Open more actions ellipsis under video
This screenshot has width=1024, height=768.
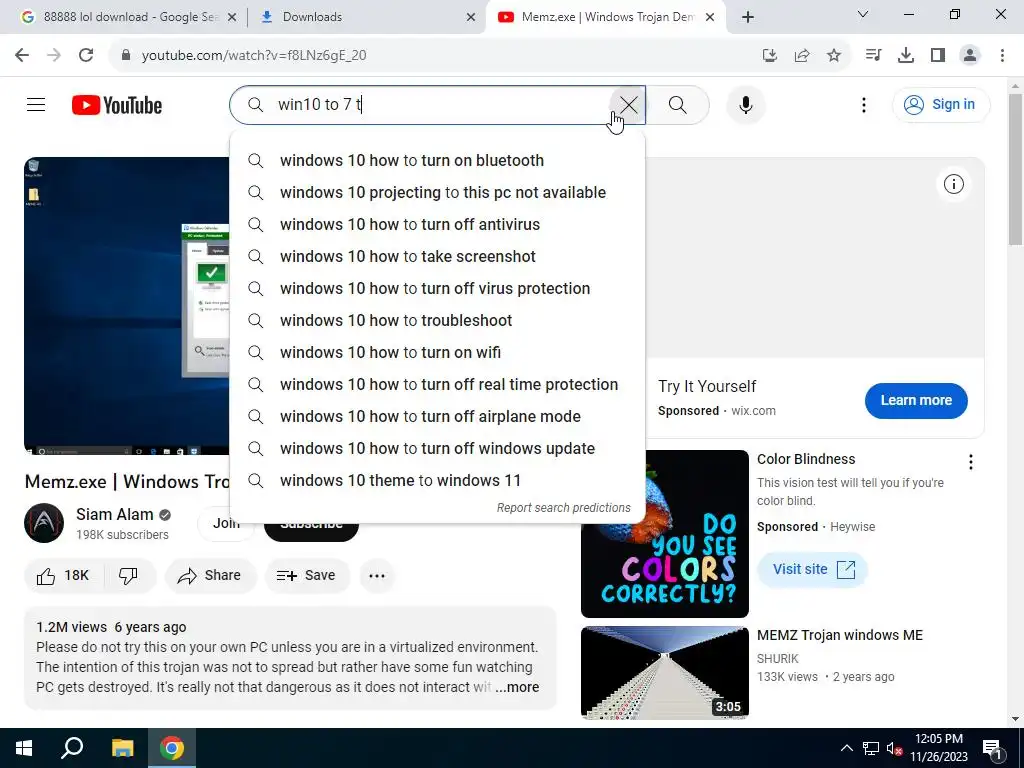[377, 575]
